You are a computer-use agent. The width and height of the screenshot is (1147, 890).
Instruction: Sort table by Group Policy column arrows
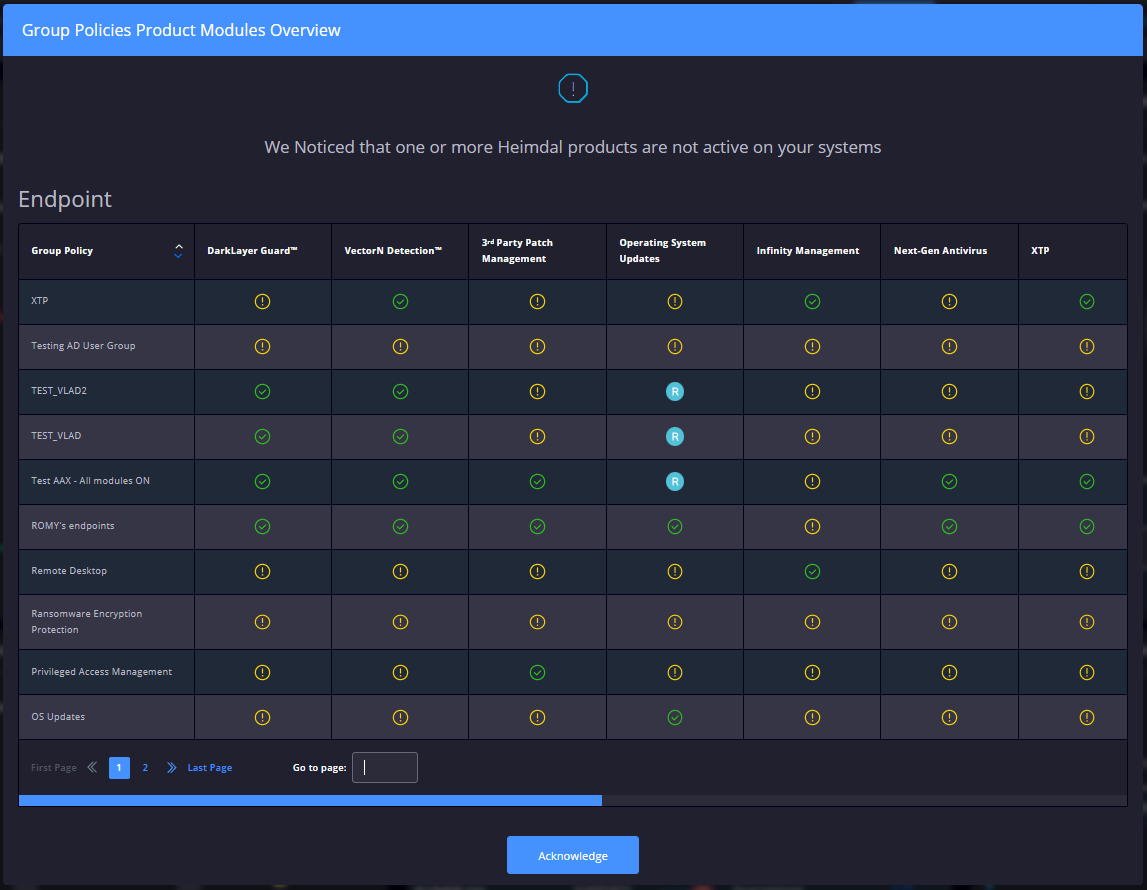(178, 250)
